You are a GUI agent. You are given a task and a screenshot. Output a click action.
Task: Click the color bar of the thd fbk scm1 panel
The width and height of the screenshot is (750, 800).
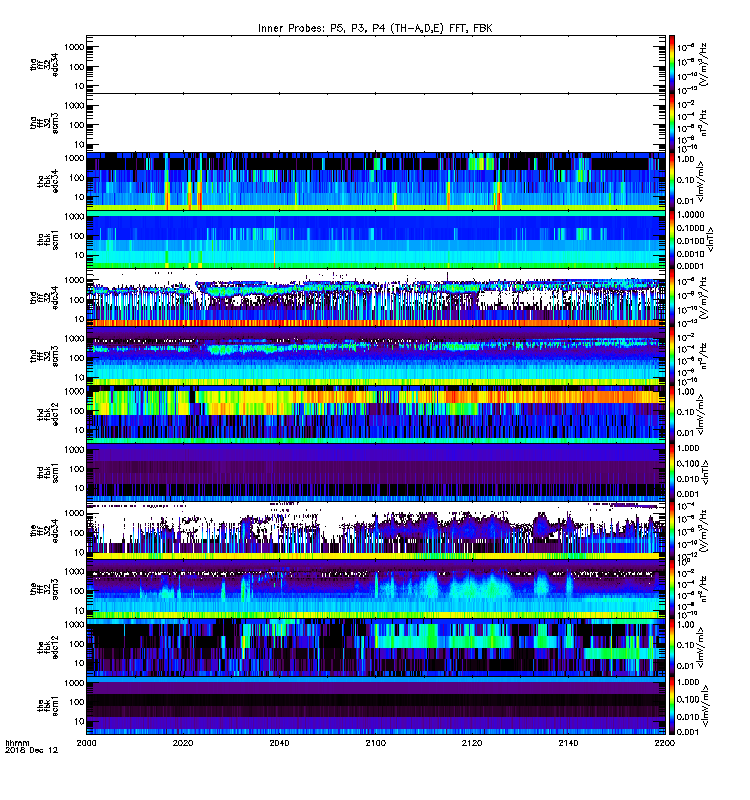(672, 472)
